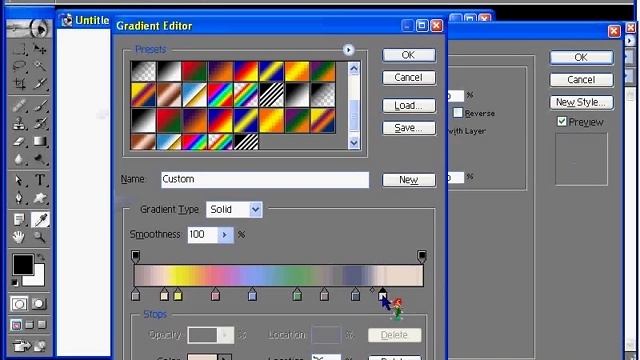This screenshot has width=640, height=360.
Task: Select the Crop tool
Action: pos(19,83)
